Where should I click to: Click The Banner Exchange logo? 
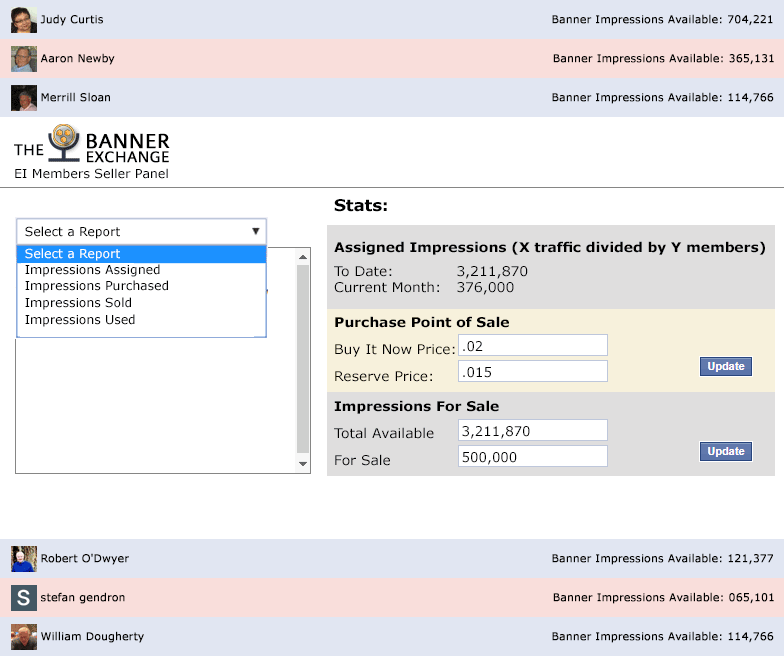[92, 144]
